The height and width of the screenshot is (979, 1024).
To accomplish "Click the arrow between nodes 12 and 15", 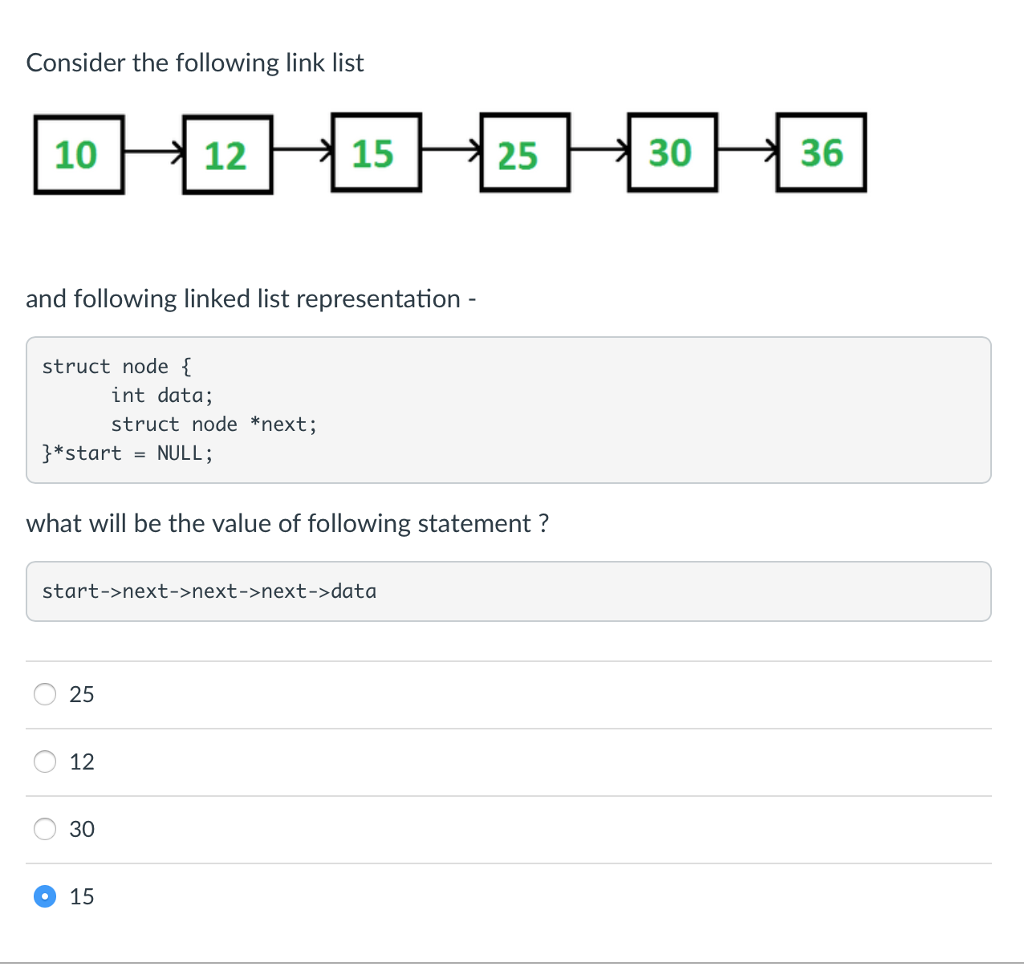I will click(x=302, y=150).
